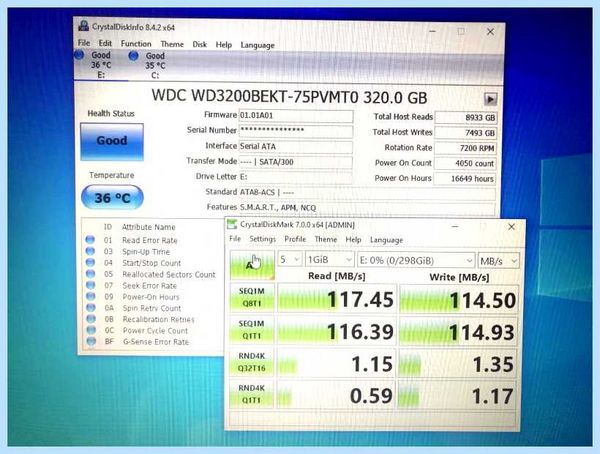The image size is (600, 454).
Task: Expand the 1GiB test size dropdown
Action: click(329, 260)
